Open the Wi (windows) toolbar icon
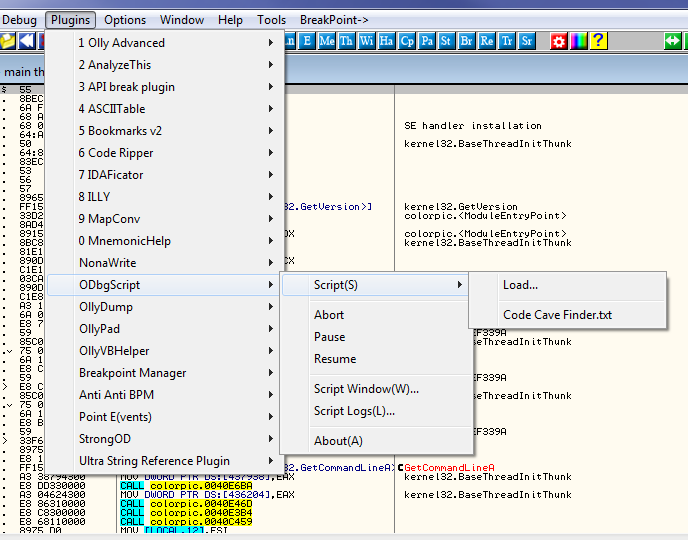The width and height of the screenshot is (688, 540). tap(366, 41)
